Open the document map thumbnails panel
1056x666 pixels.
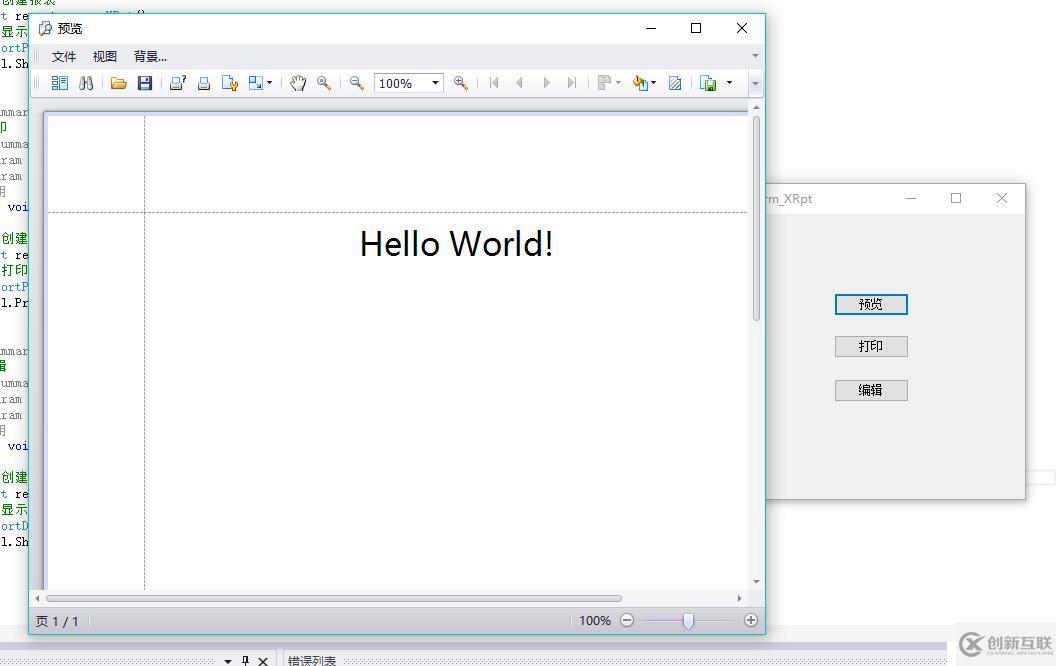[x=60, y=83]
